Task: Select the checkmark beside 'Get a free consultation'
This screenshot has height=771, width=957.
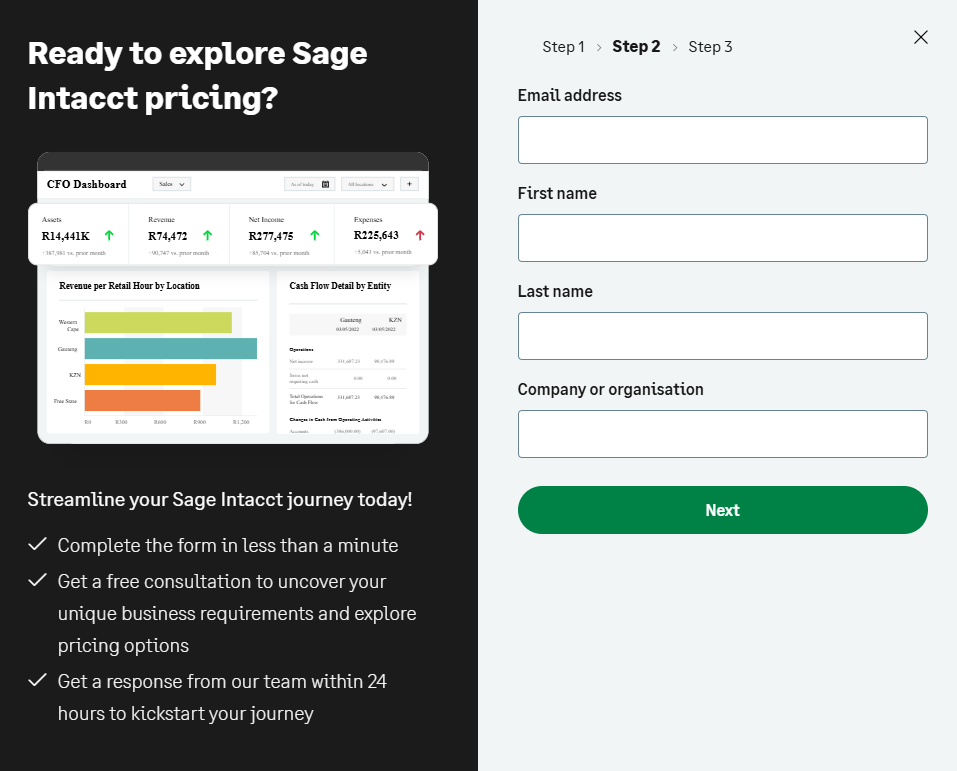Action: (x=38, y=580)
